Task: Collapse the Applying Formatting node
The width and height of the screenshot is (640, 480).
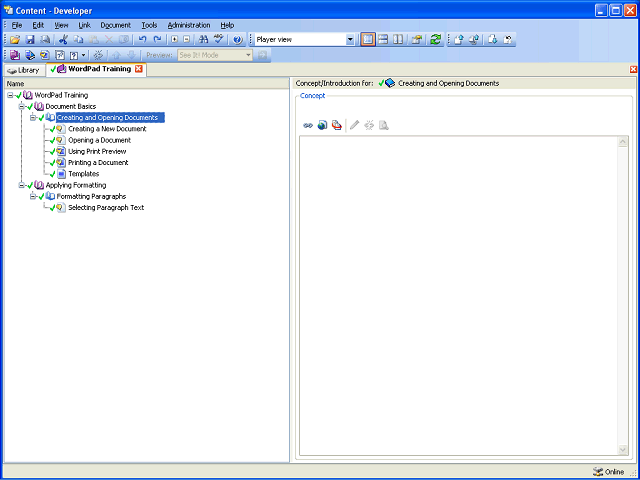Action: 22,185
